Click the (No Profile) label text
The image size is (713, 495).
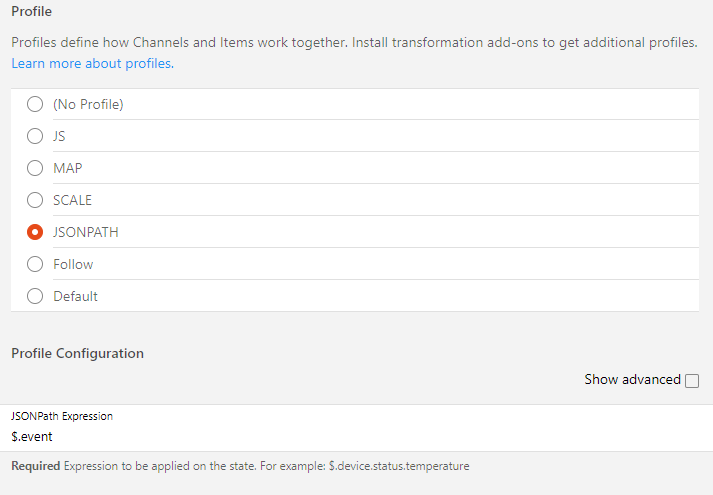pyautogui.click(x=88, y=104)
